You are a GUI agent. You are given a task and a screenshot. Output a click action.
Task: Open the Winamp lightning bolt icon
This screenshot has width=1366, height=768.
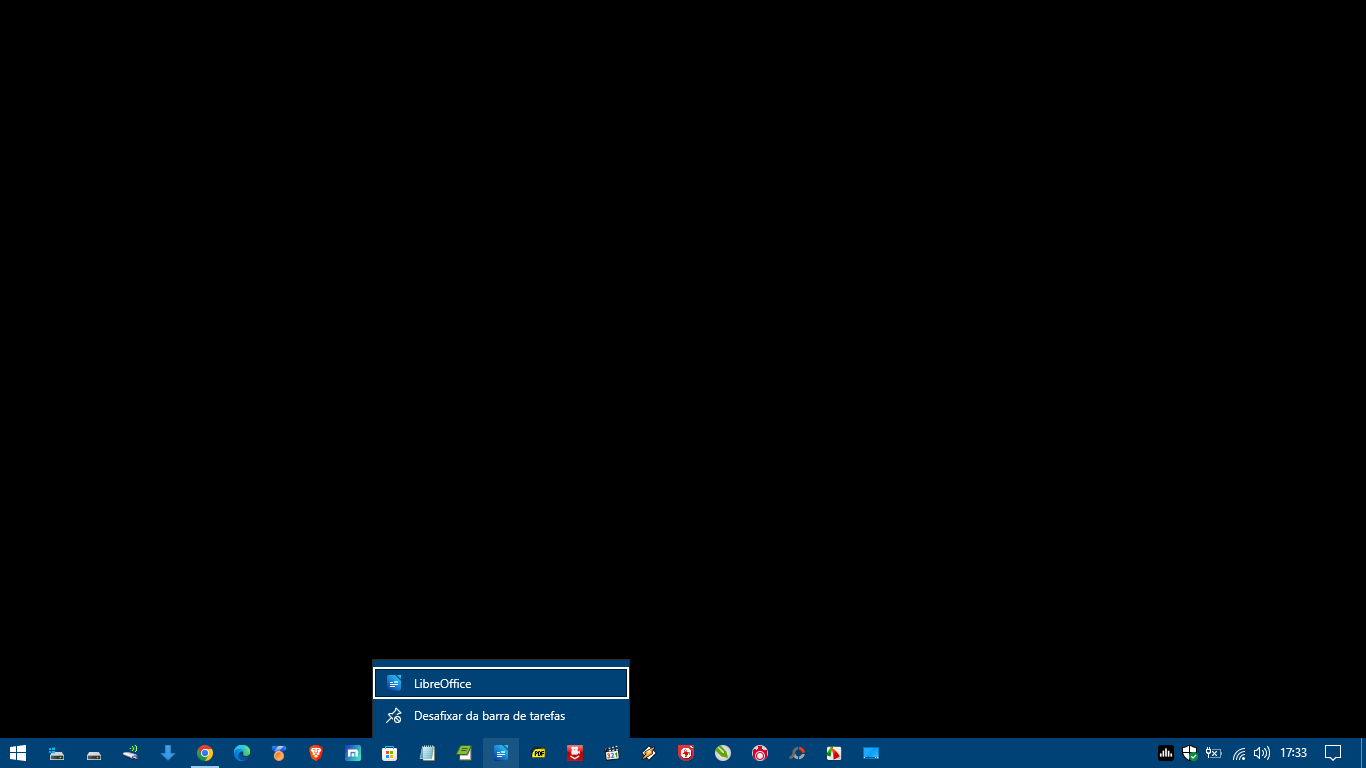point(649,753)
